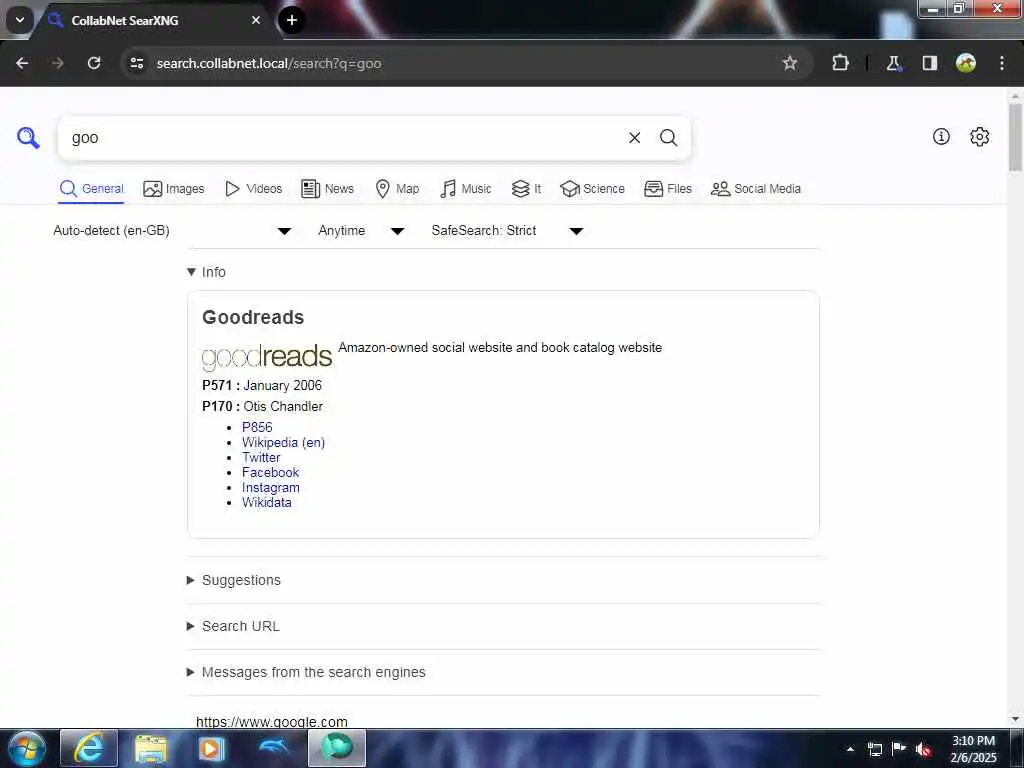Switch to the Images category tab

point(174,189)
